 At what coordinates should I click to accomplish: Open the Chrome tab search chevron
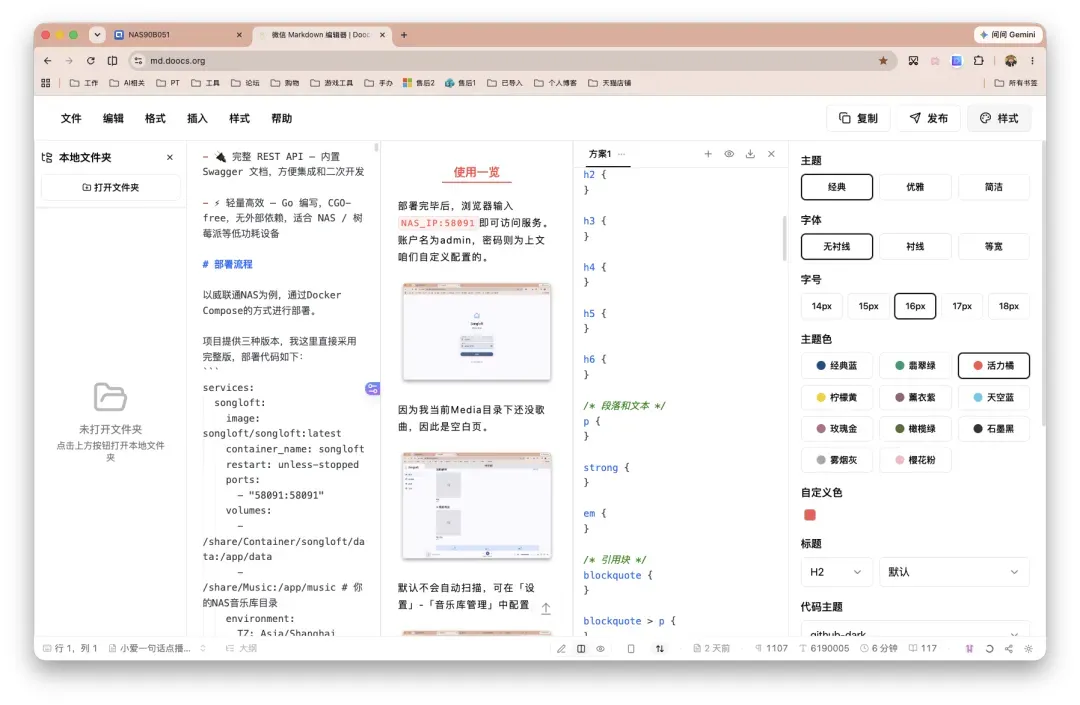pyautogui.click(x=97, y=34)
